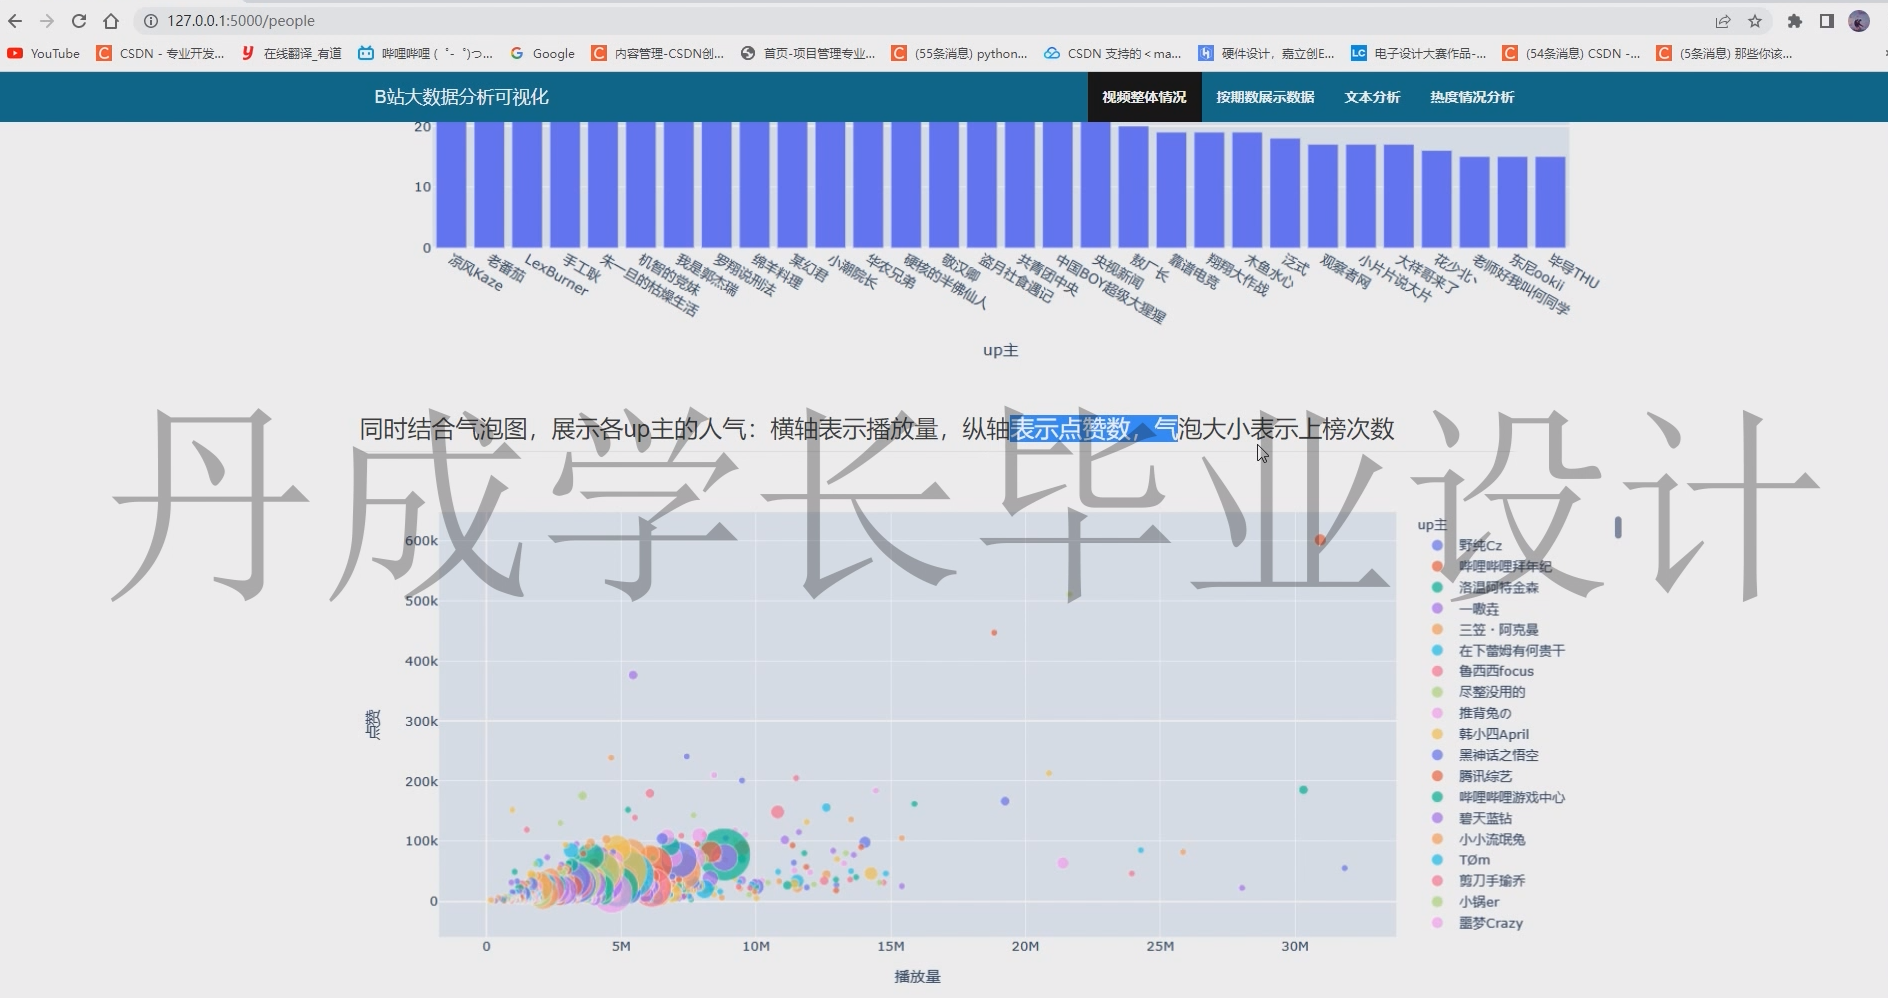This screenshot has height=998, width=1888.
Task: Hide the 哔哩哔哩拜年纪 legend series
Action: (1492, 567)
